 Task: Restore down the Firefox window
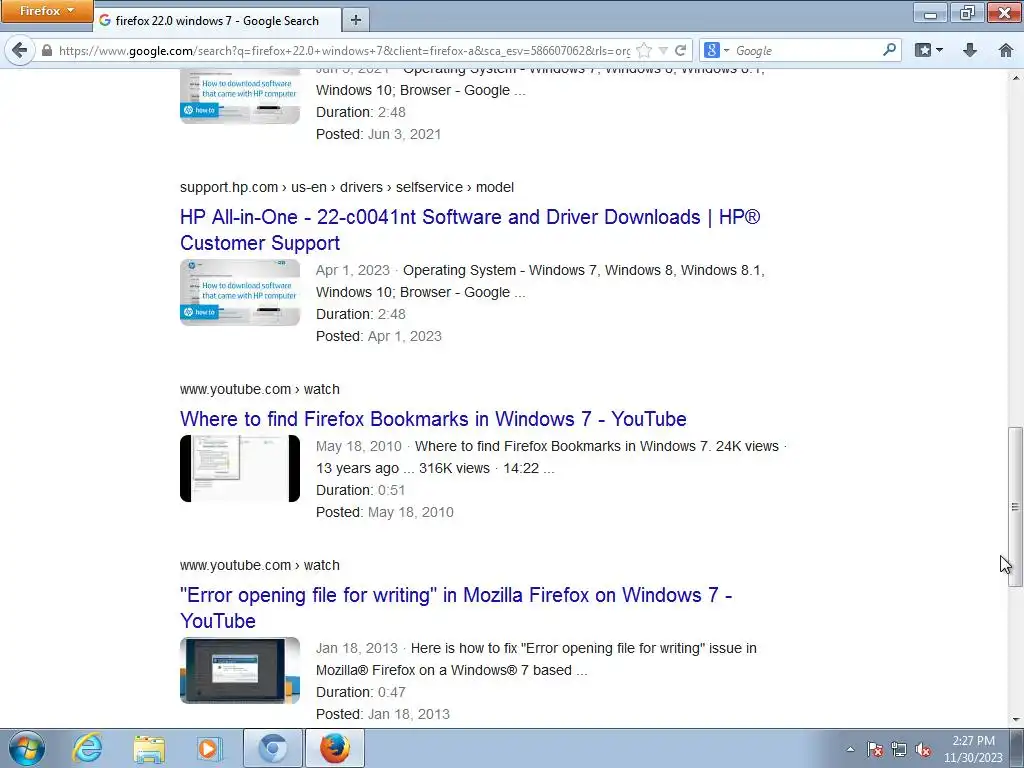(967, 13)
